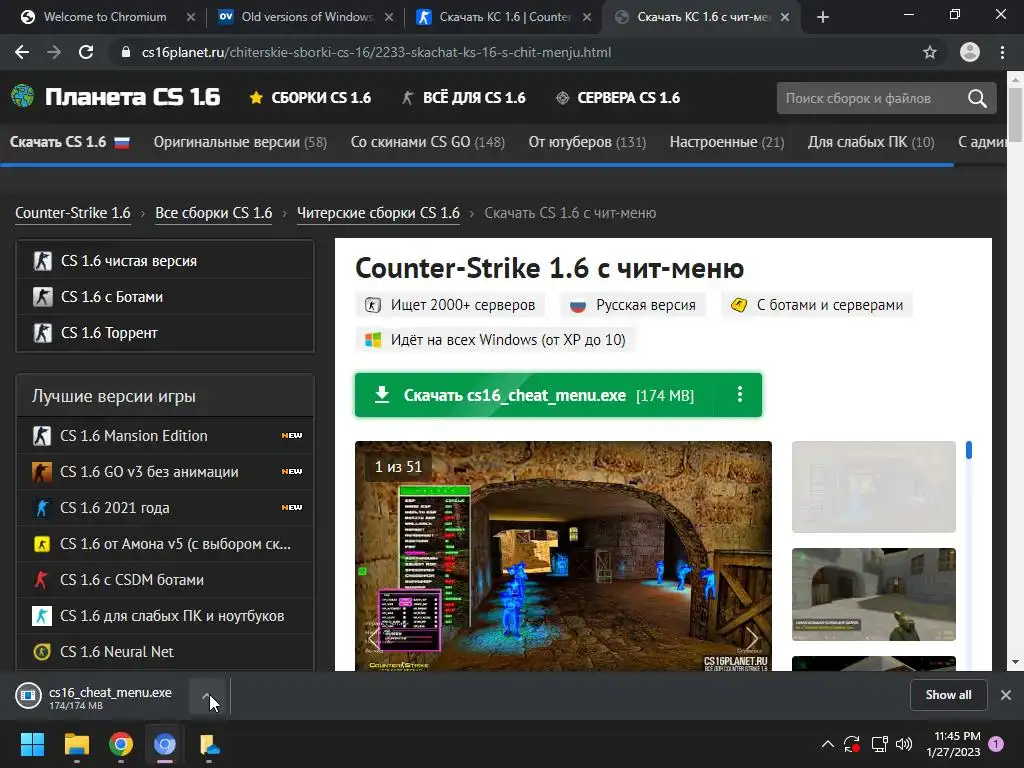Open a new browser tab
This screenshot has height=768, width=1024.
(823, 17)
